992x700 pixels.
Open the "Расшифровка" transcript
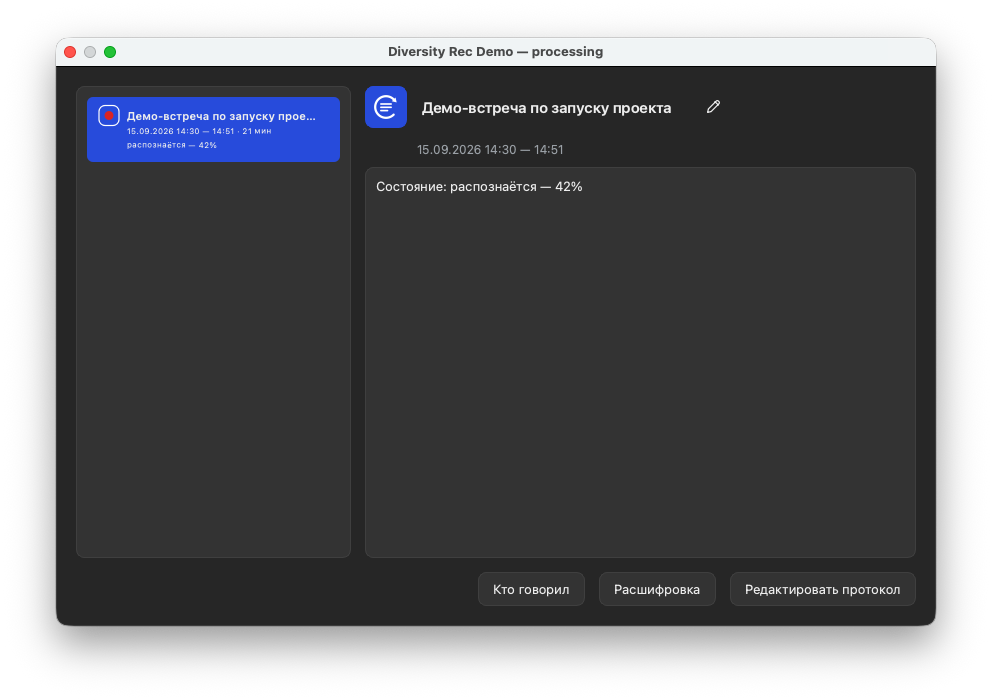(x=657, y=589)
